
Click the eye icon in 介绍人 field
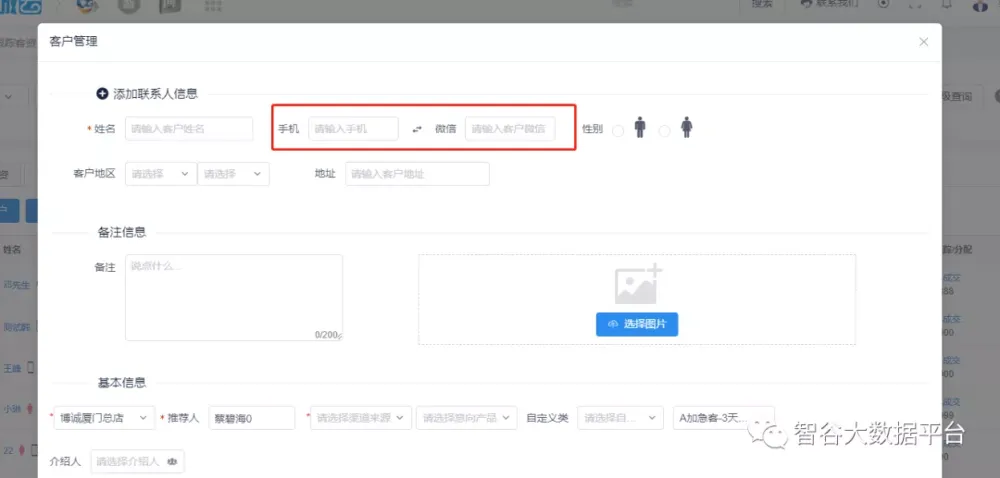pos(172,462)
